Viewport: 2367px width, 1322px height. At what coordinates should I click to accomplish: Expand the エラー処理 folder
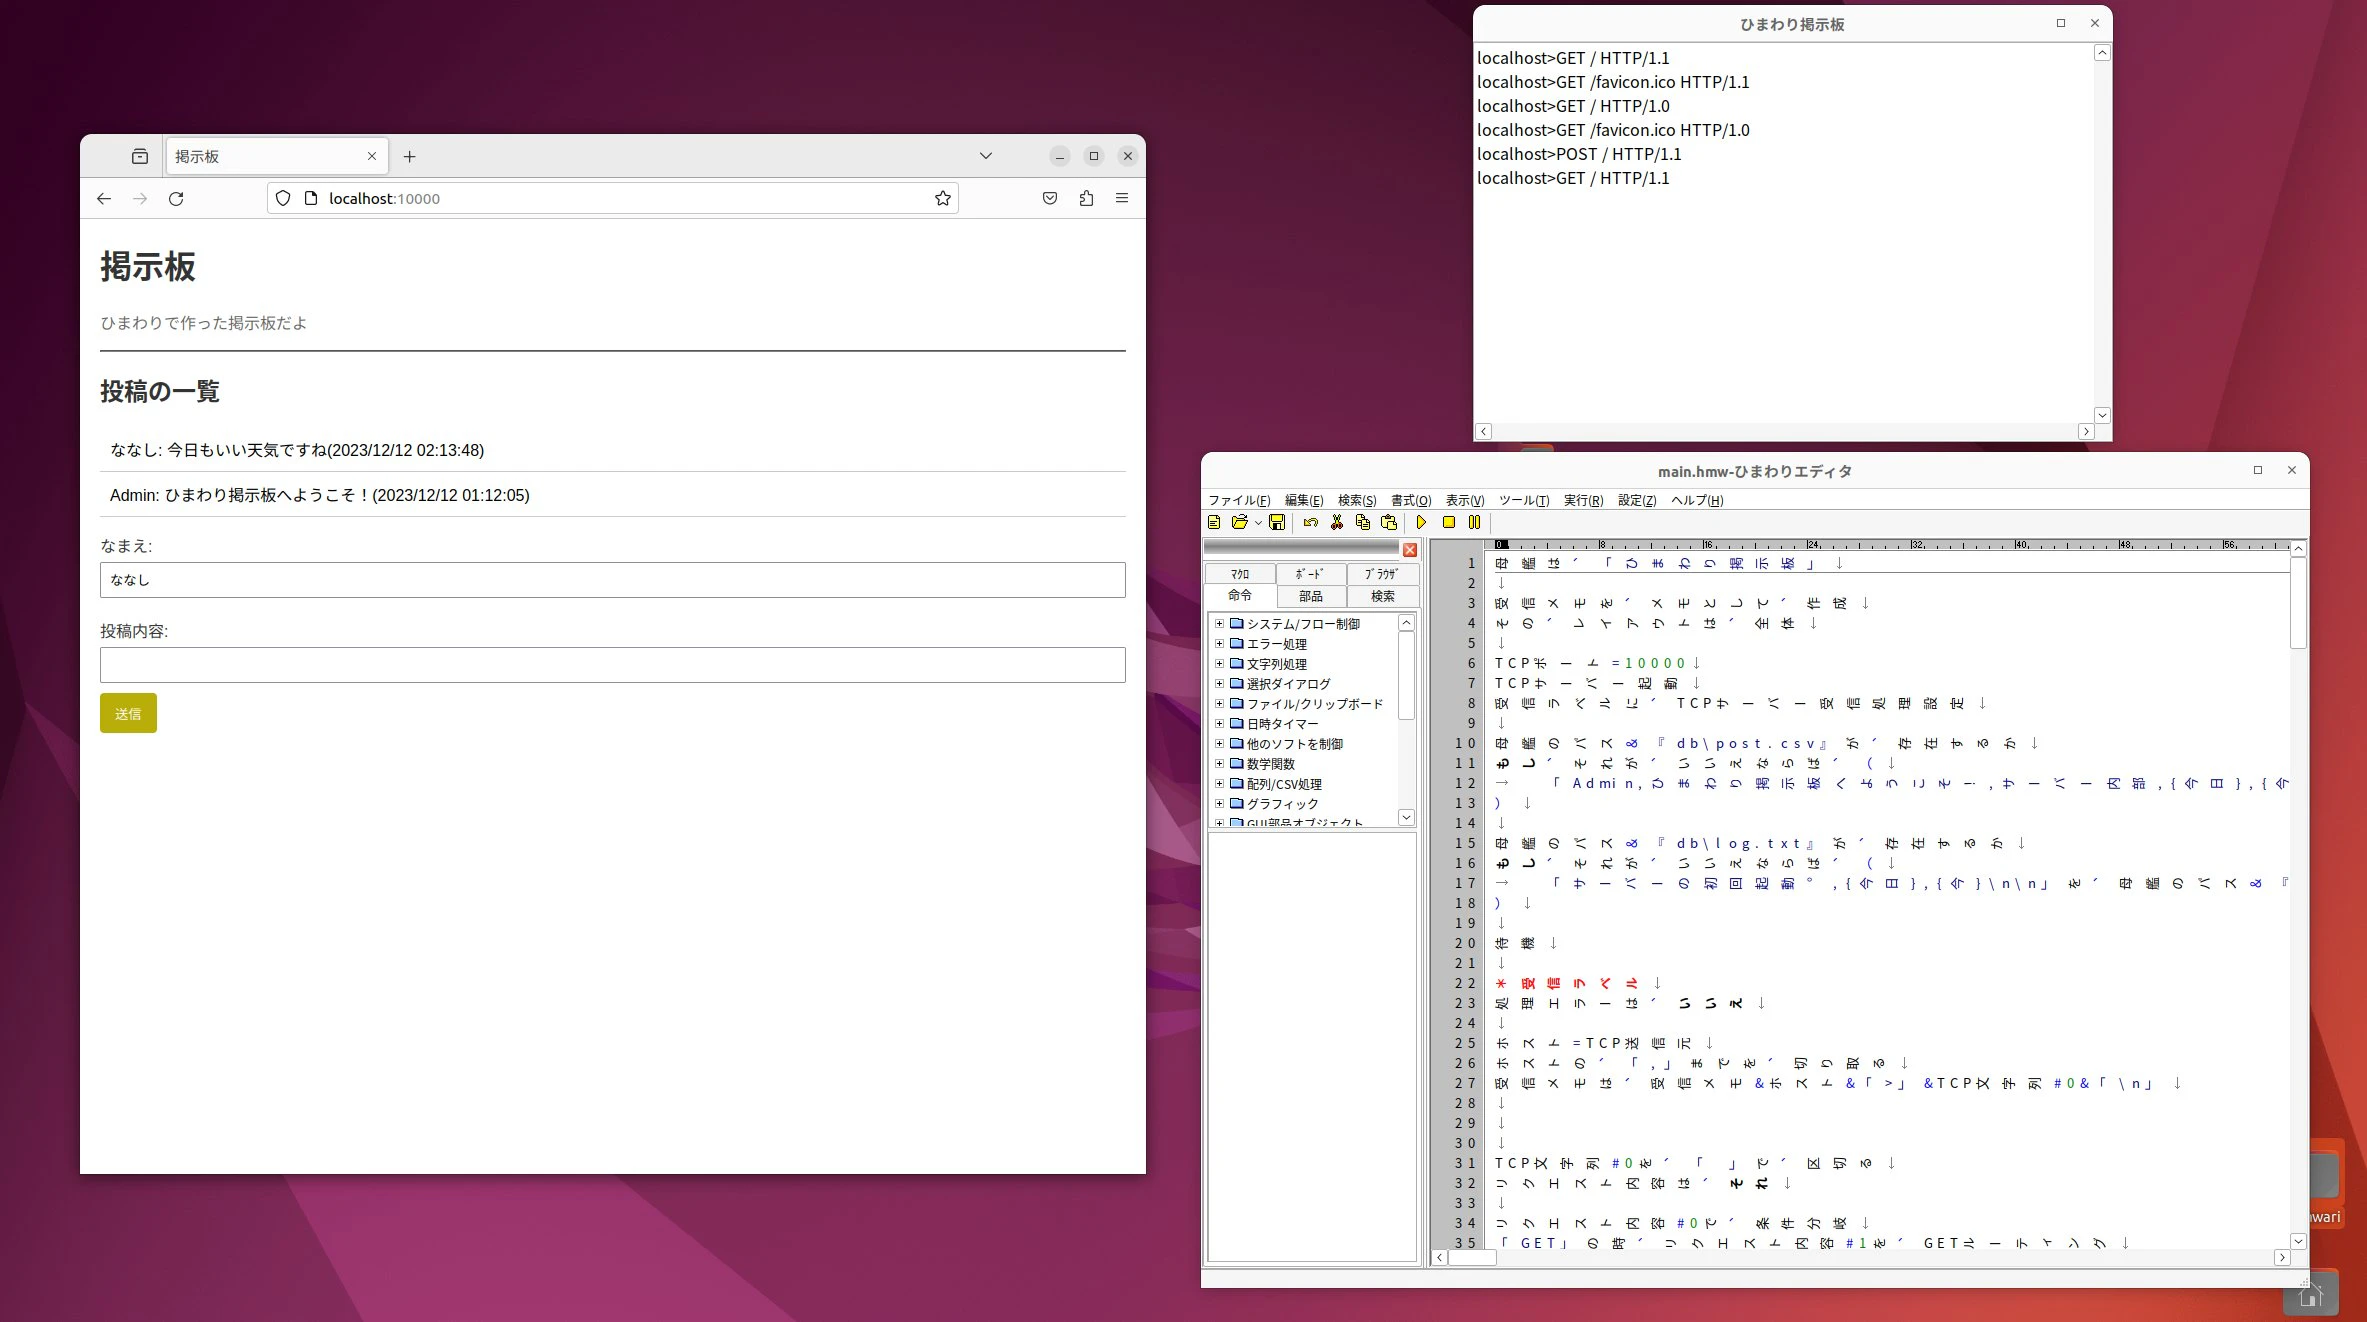(1219, 643)
